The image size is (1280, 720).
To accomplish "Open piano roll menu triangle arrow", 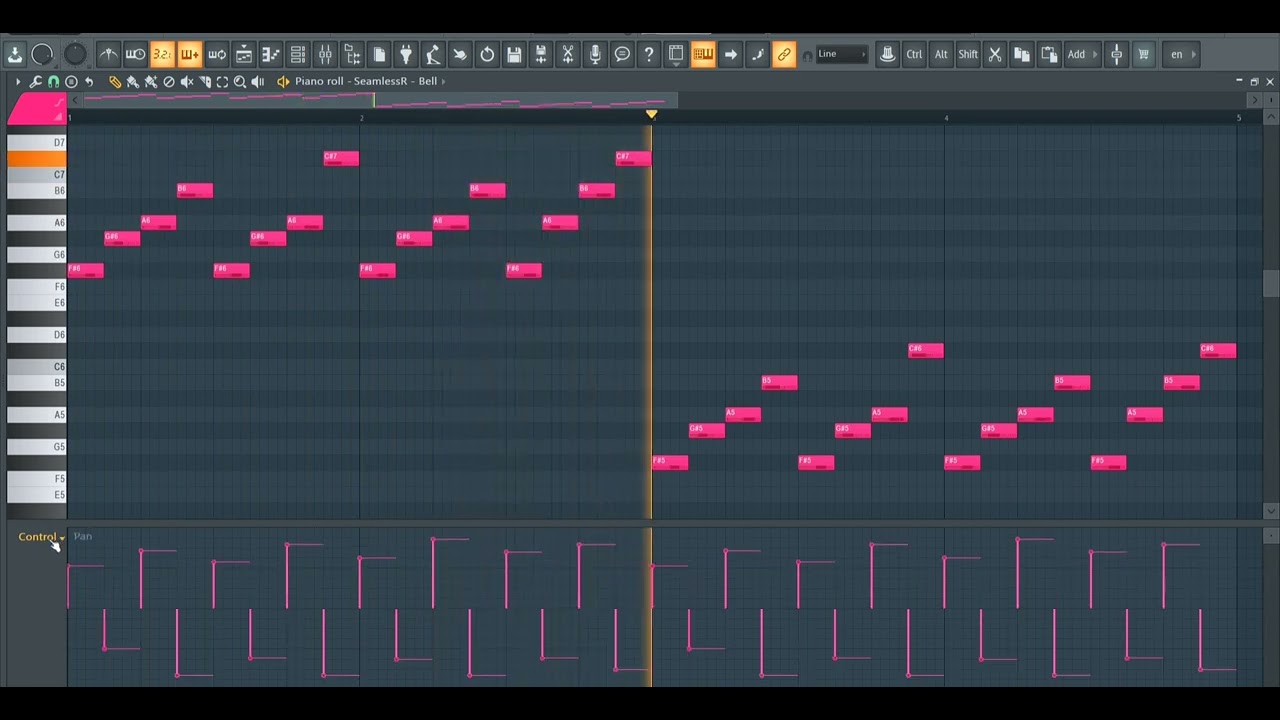I will tap(17, 81).
